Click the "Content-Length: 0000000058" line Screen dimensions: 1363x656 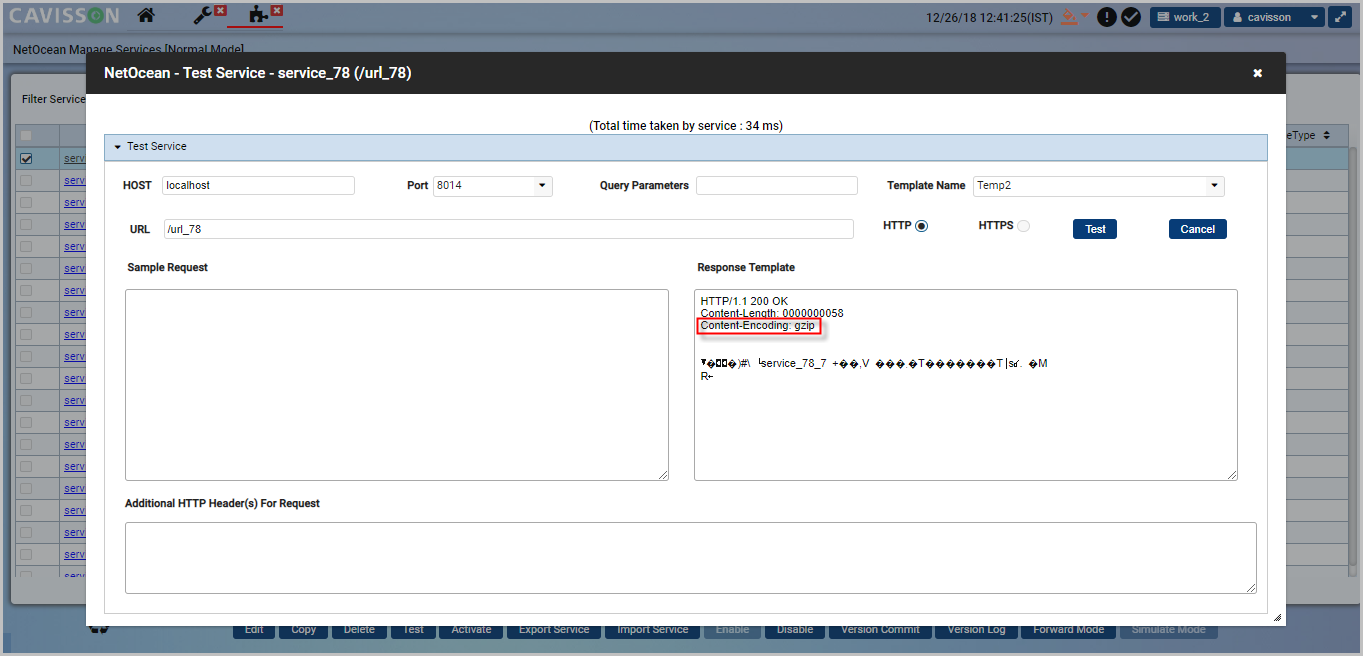(x=772, y=313)
